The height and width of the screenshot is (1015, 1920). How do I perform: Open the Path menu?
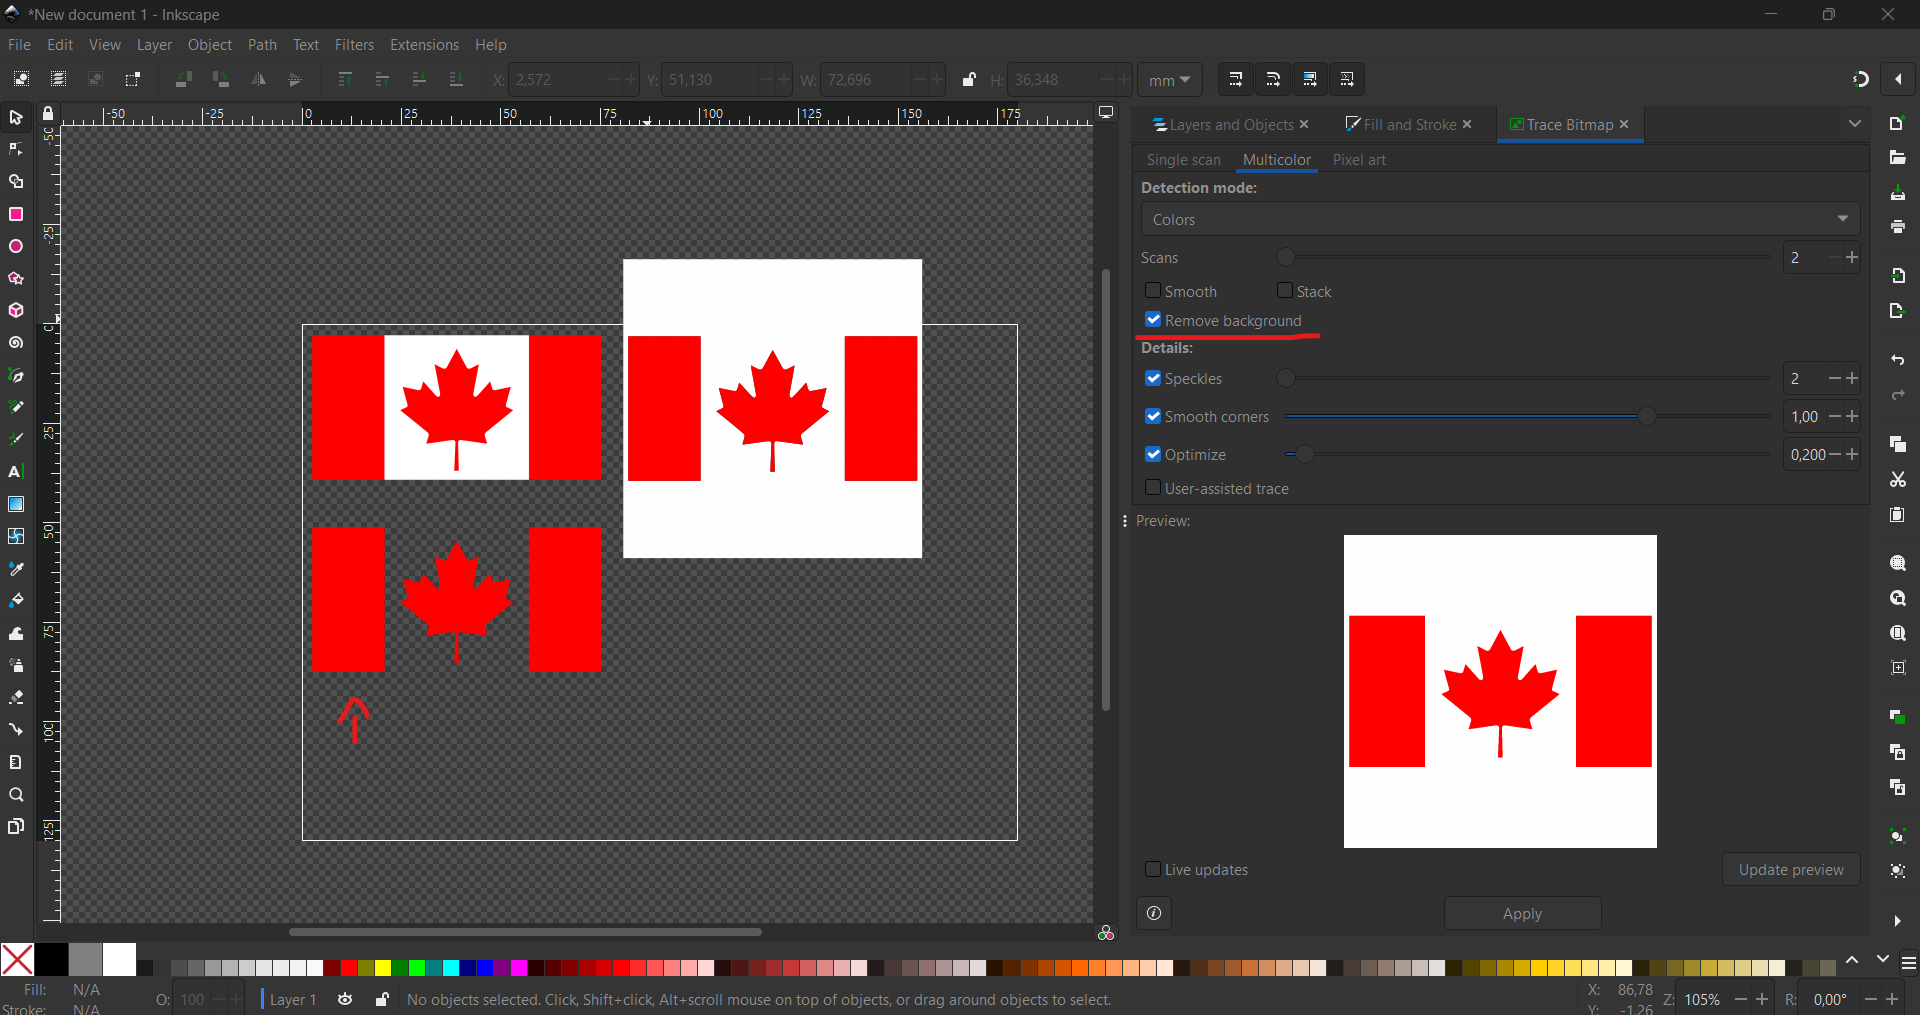tap(262, 45)
